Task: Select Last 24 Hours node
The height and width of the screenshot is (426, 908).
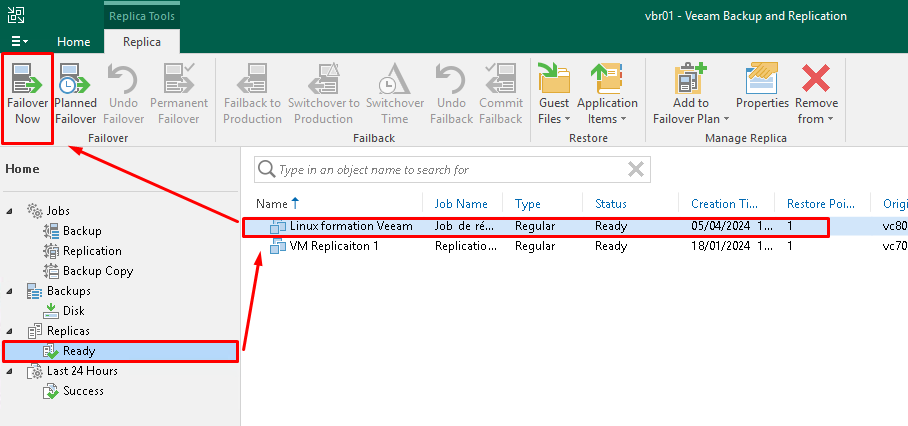Action: point(82,370)
